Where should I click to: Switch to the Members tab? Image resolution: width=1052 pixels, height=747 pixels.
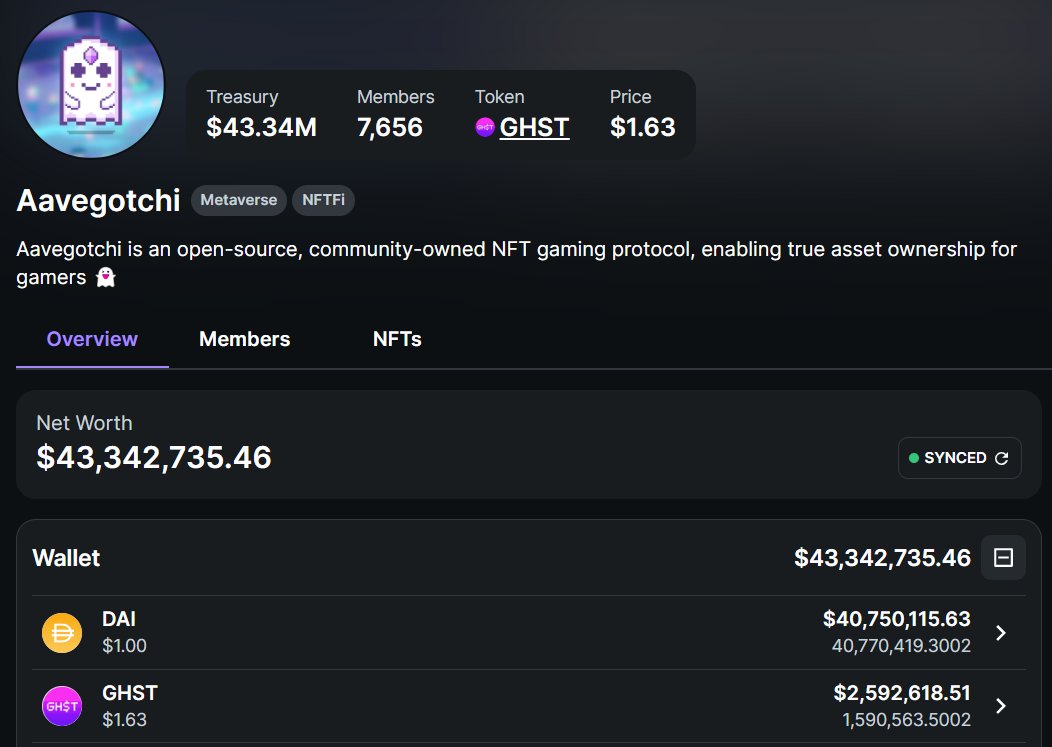click(245, 339)
